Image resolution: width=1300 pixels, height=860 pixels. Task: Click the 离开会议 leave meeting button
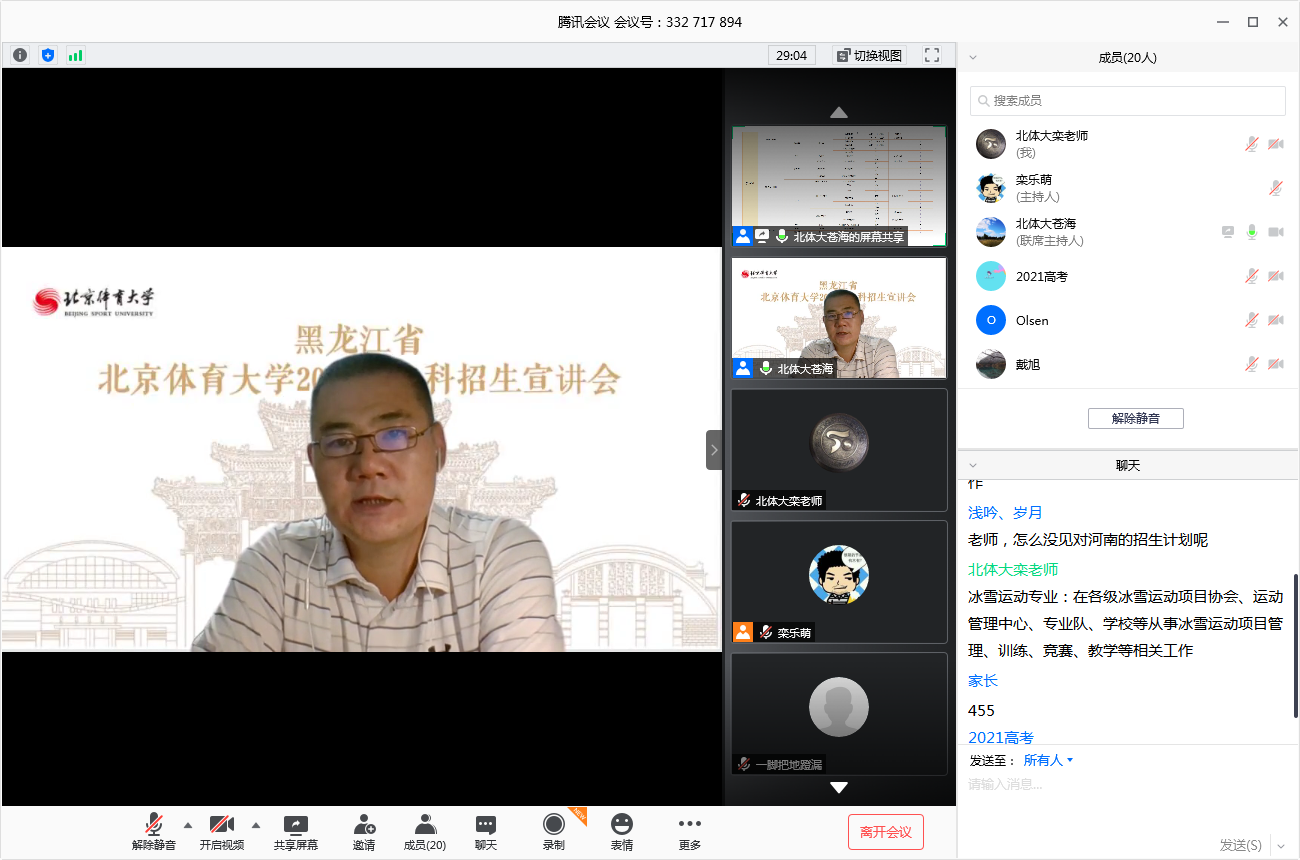(x=884, y=831)
